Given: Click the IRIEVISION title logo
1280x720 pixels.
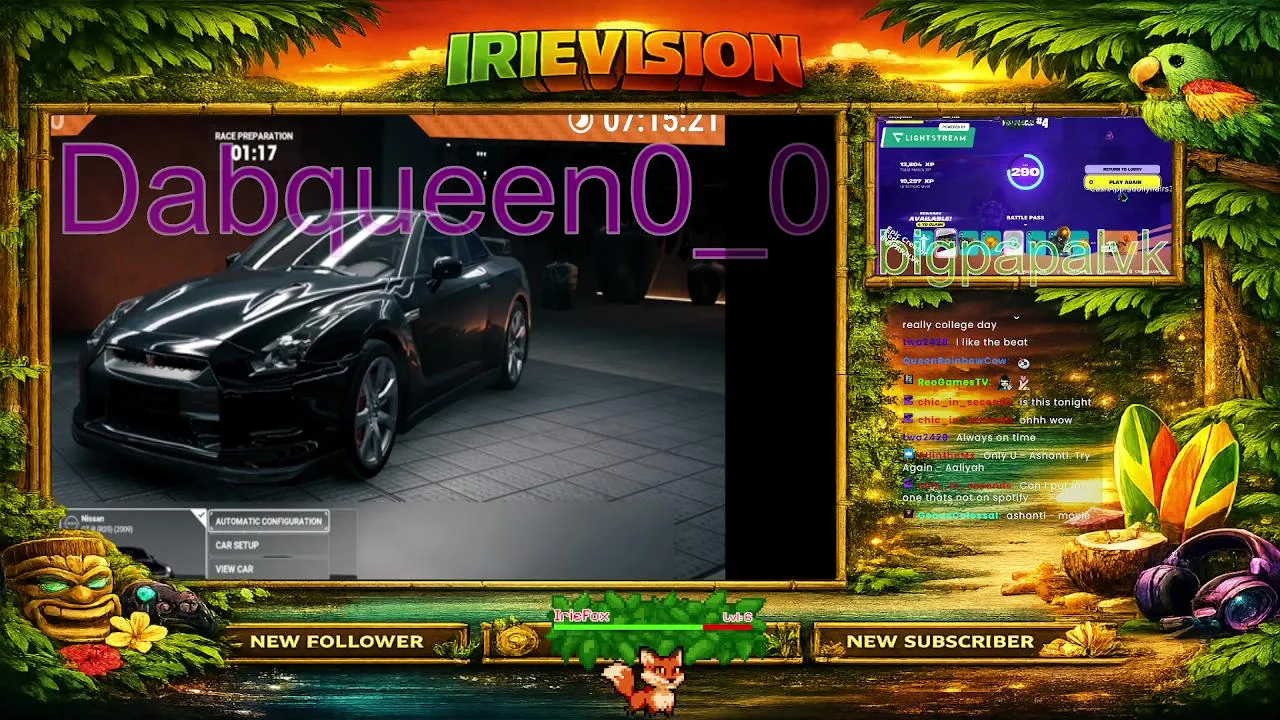Looking at the screenshot, I should pyautogui.click(x=624, y=62).
